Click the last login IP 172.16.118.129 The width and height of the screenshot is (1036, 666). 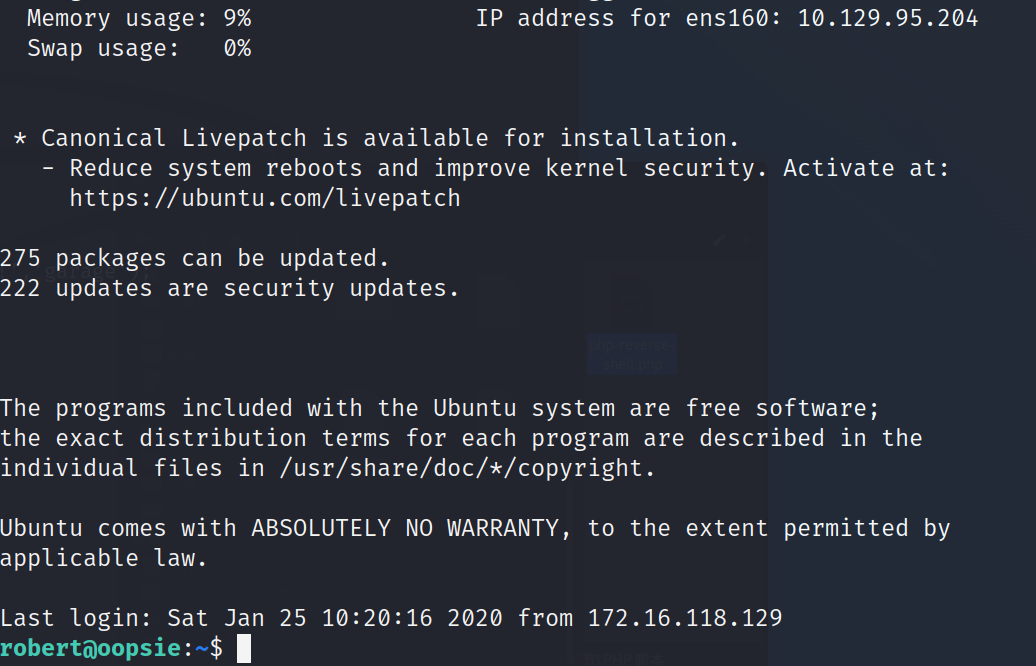684,618
